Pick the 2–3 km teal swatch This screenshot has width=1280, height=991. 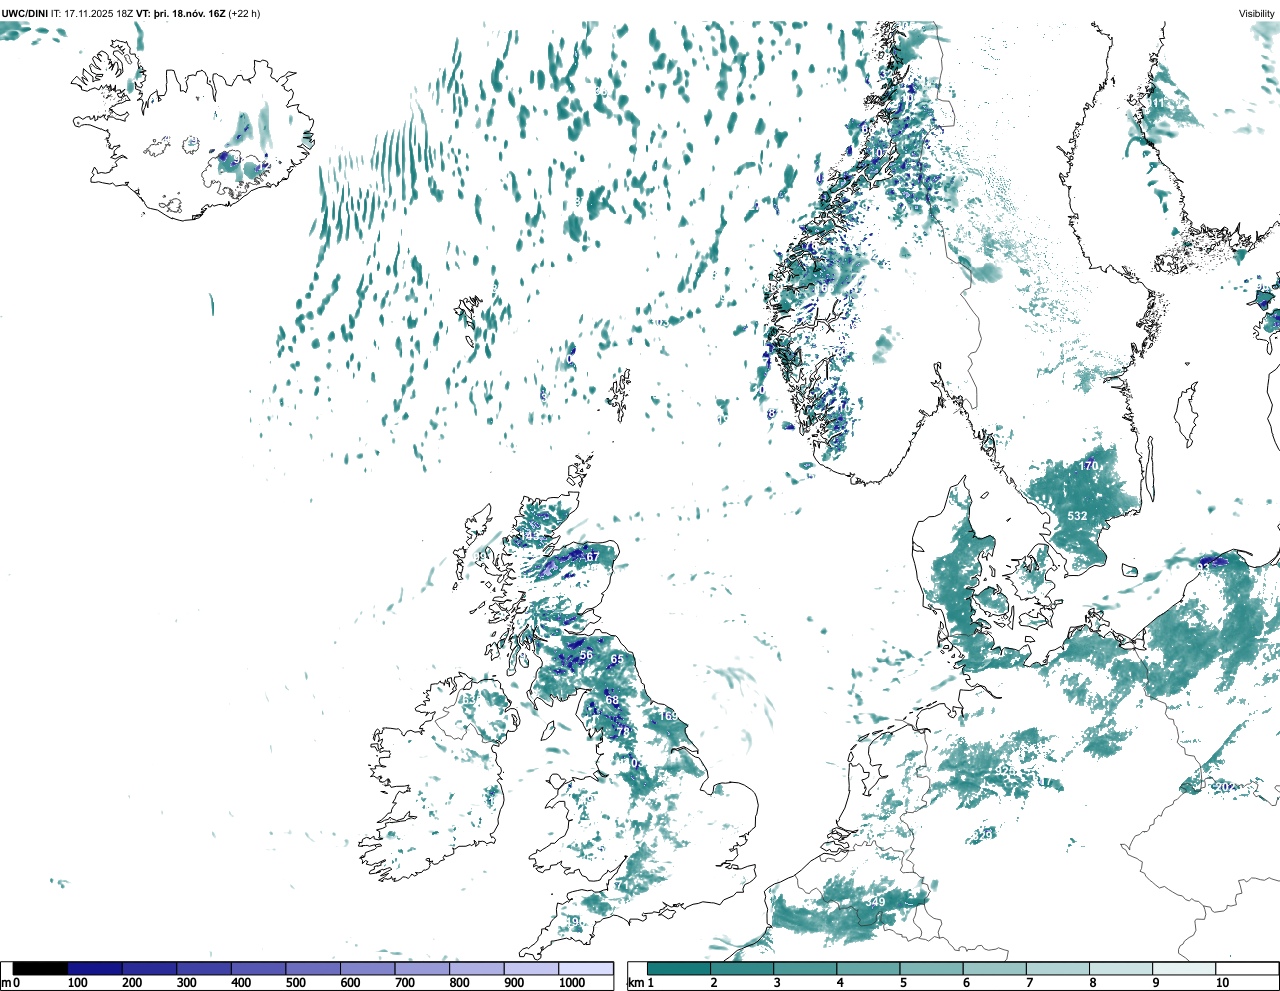pyautogui.click(x=742, y=968)
